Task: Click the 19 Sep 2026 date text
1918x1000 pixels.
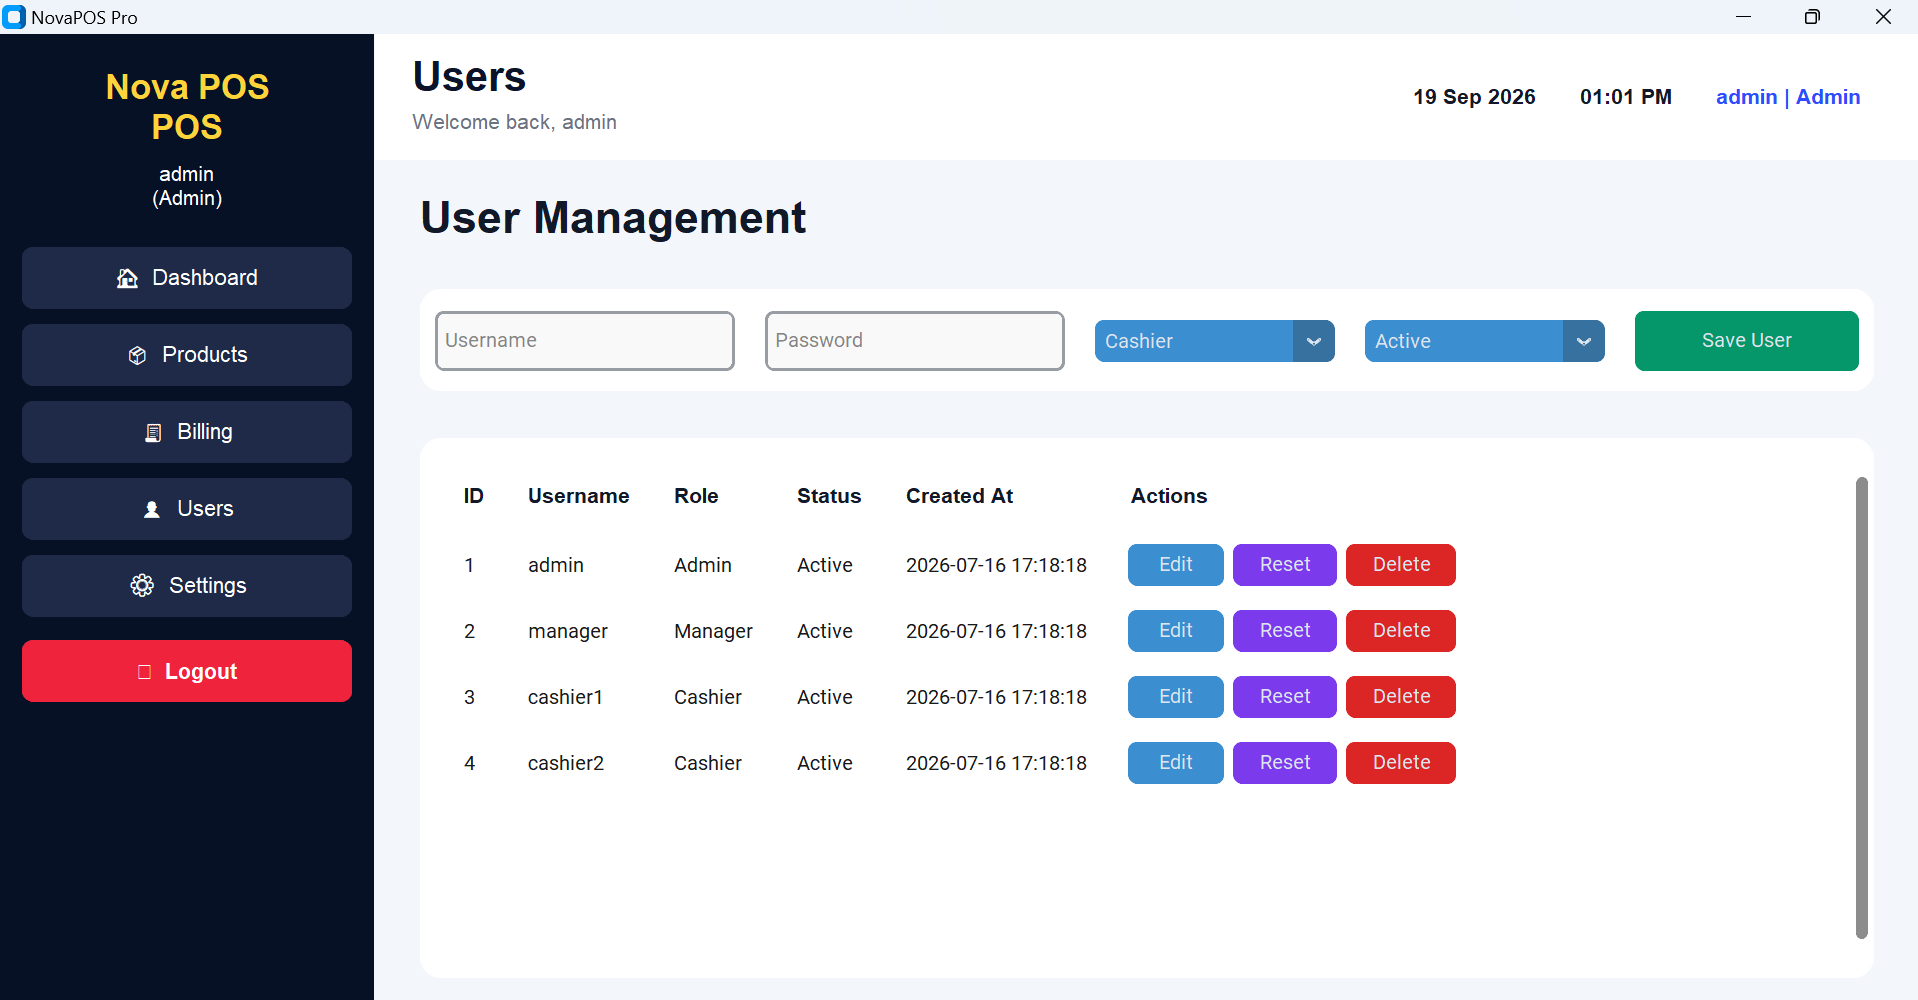Action: [1474, 97]
